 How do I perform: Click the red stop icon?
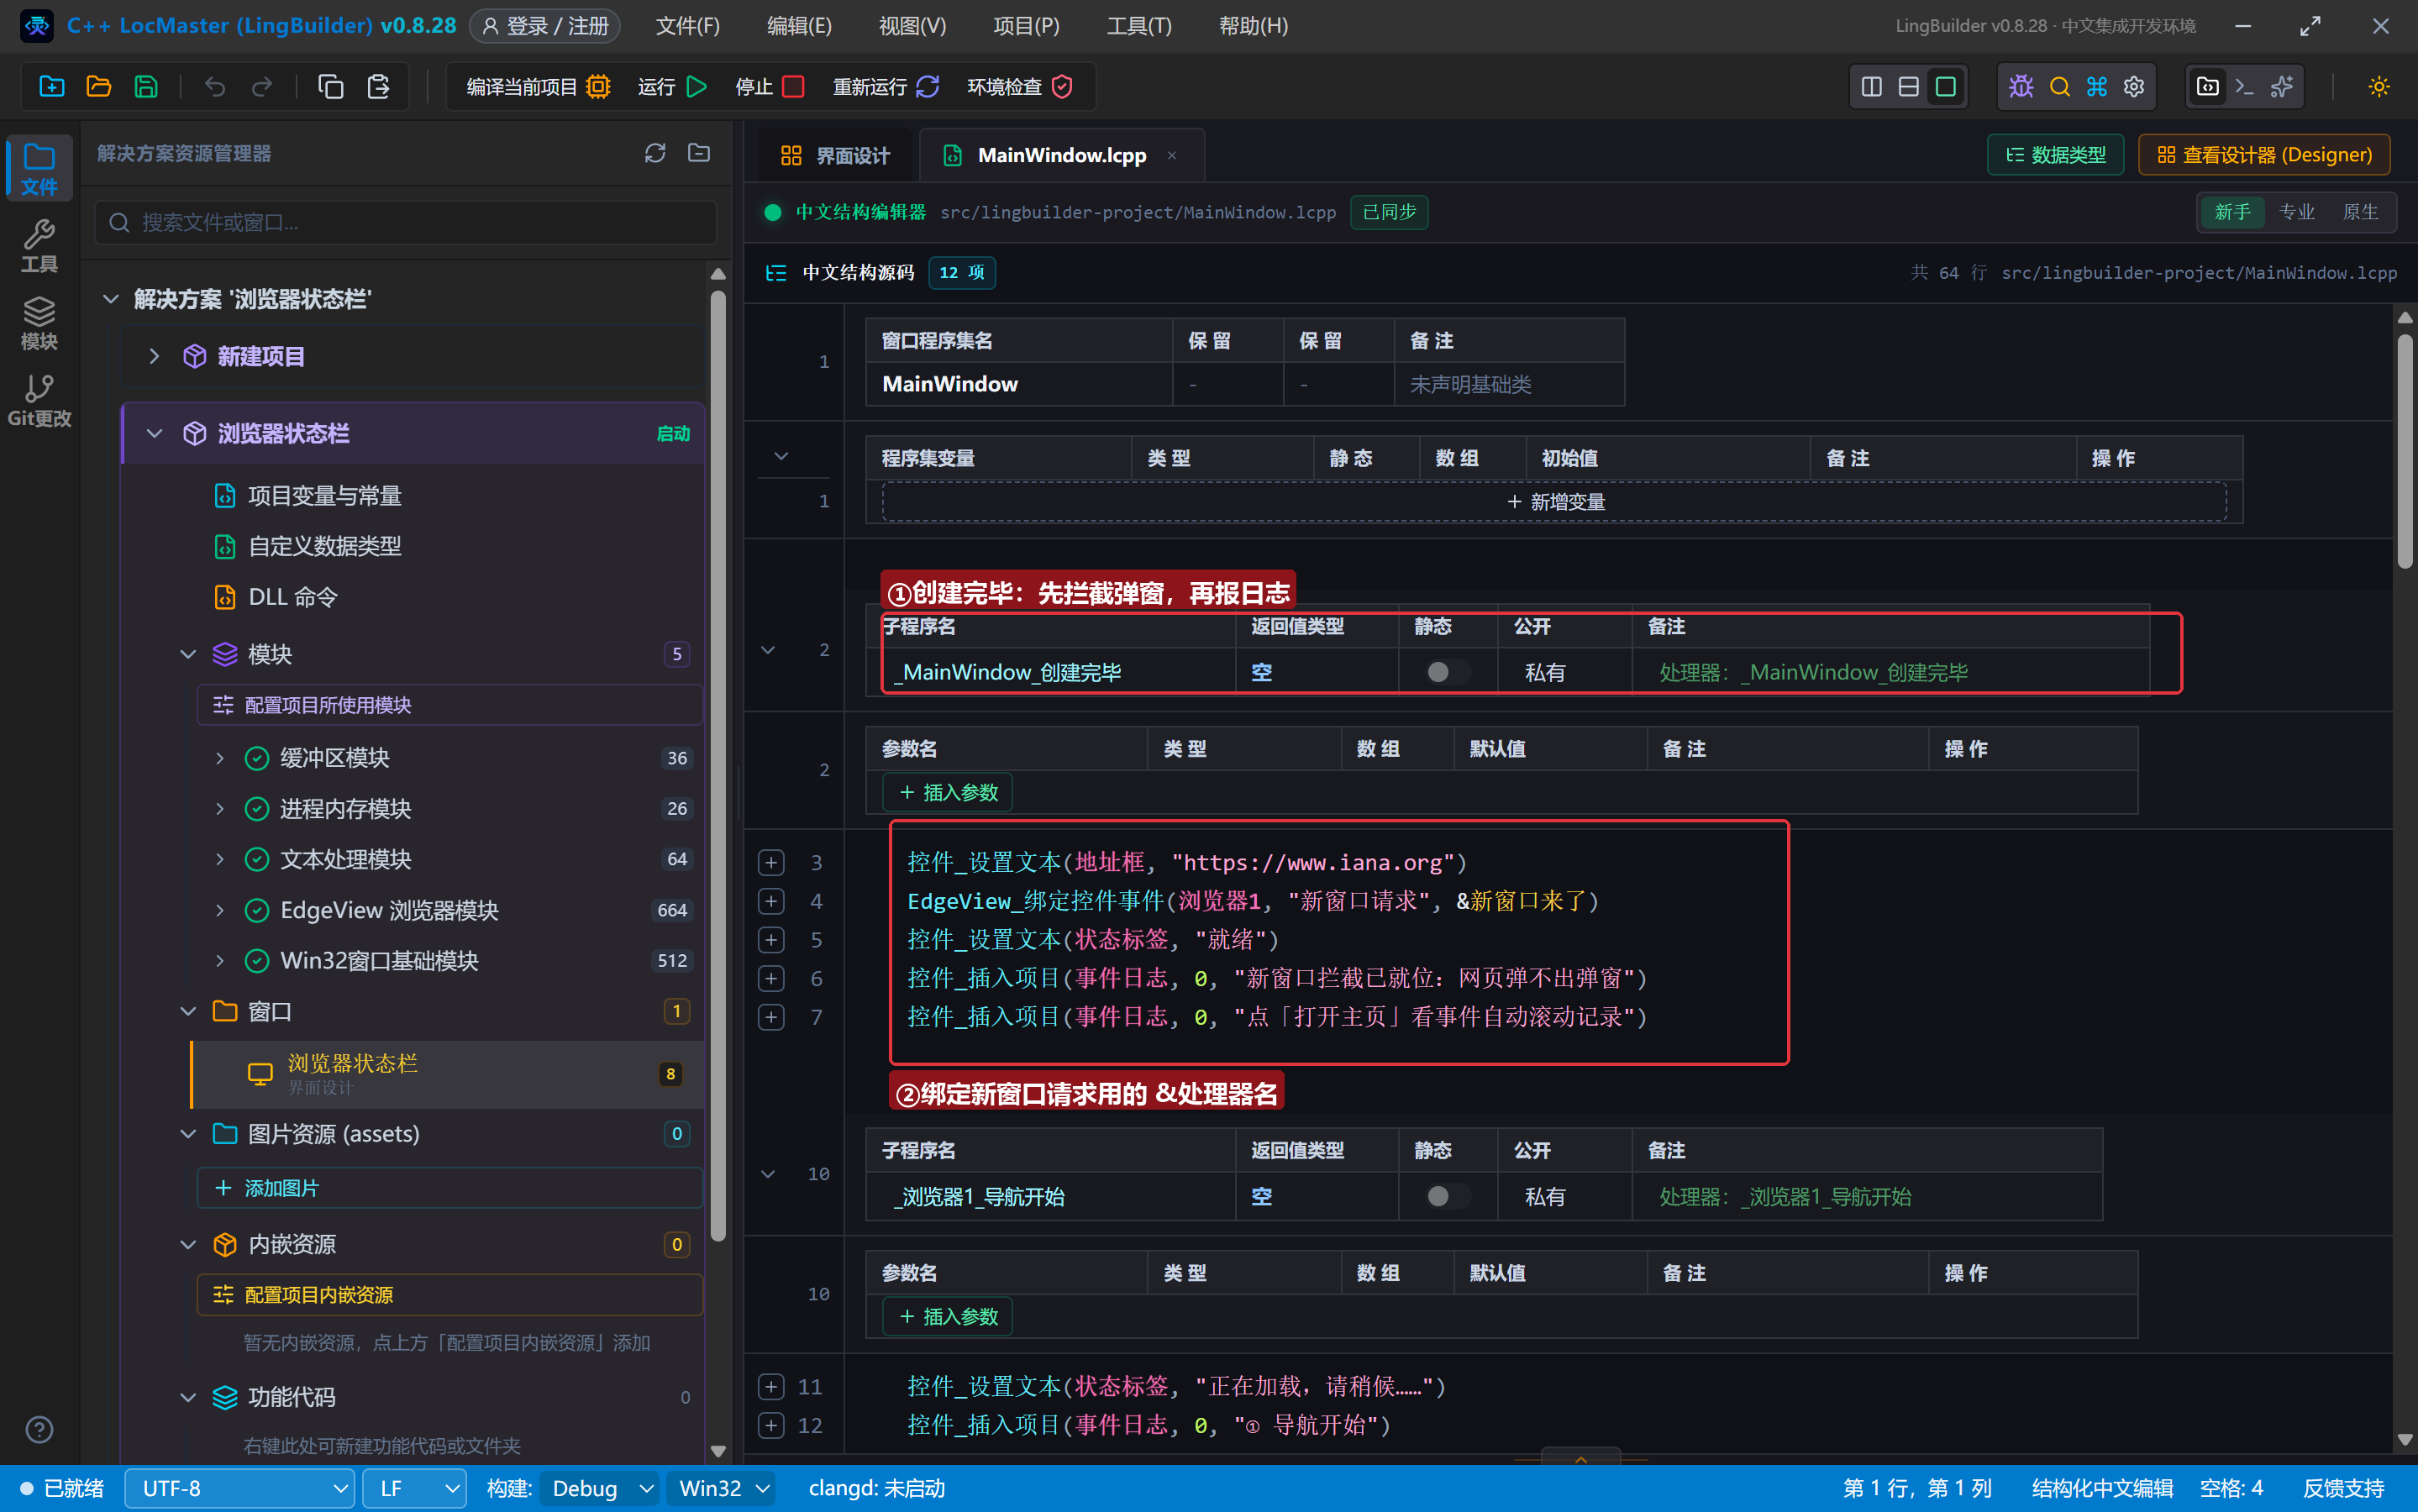[793, 87]
